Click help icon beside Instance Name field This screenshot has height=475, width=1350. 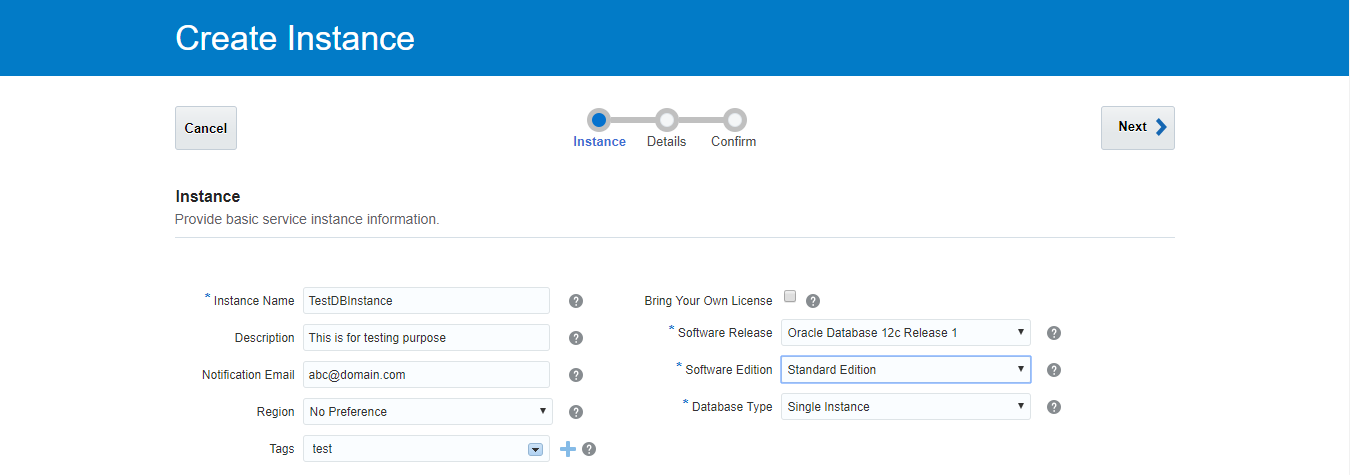pyautogui.click(x=576, y=301)
